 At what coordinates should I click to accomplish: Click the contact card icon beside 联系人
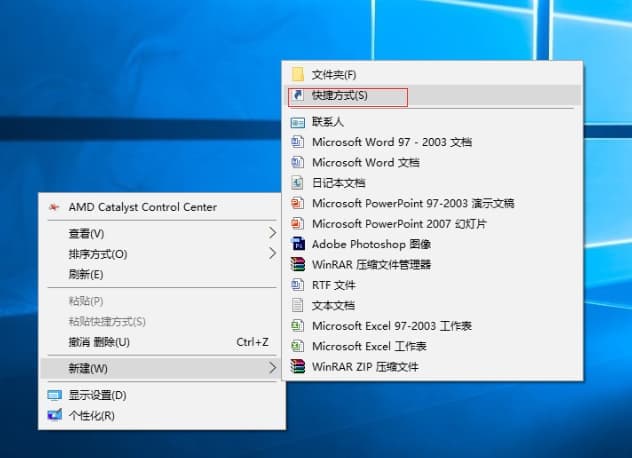pos(297,122)
